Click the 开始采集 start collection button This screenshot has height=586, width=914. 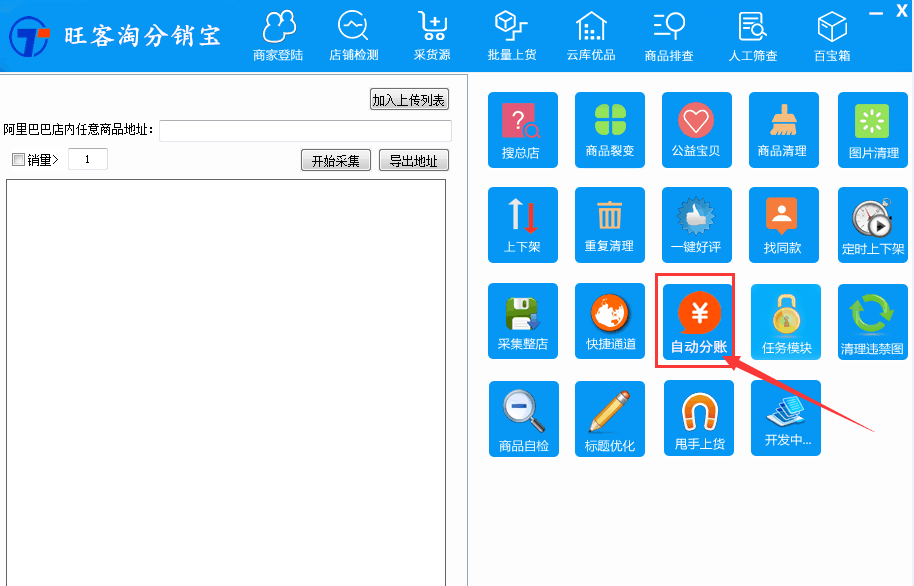[x=335, y=160]
